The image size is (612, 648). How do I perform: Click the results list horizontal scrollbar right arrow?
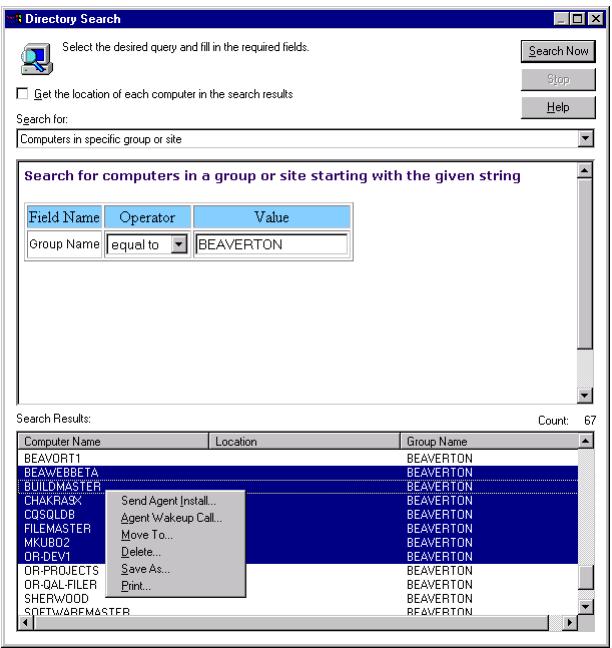pos(569,623)
